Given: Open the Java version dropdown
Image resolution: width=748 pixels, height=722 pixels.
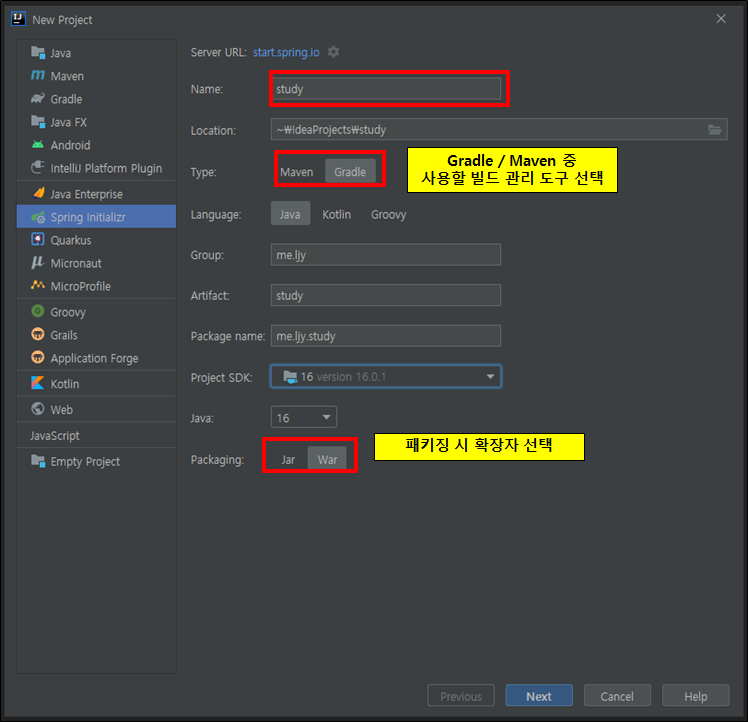Looking at the screenshot, I should [303, 418].
